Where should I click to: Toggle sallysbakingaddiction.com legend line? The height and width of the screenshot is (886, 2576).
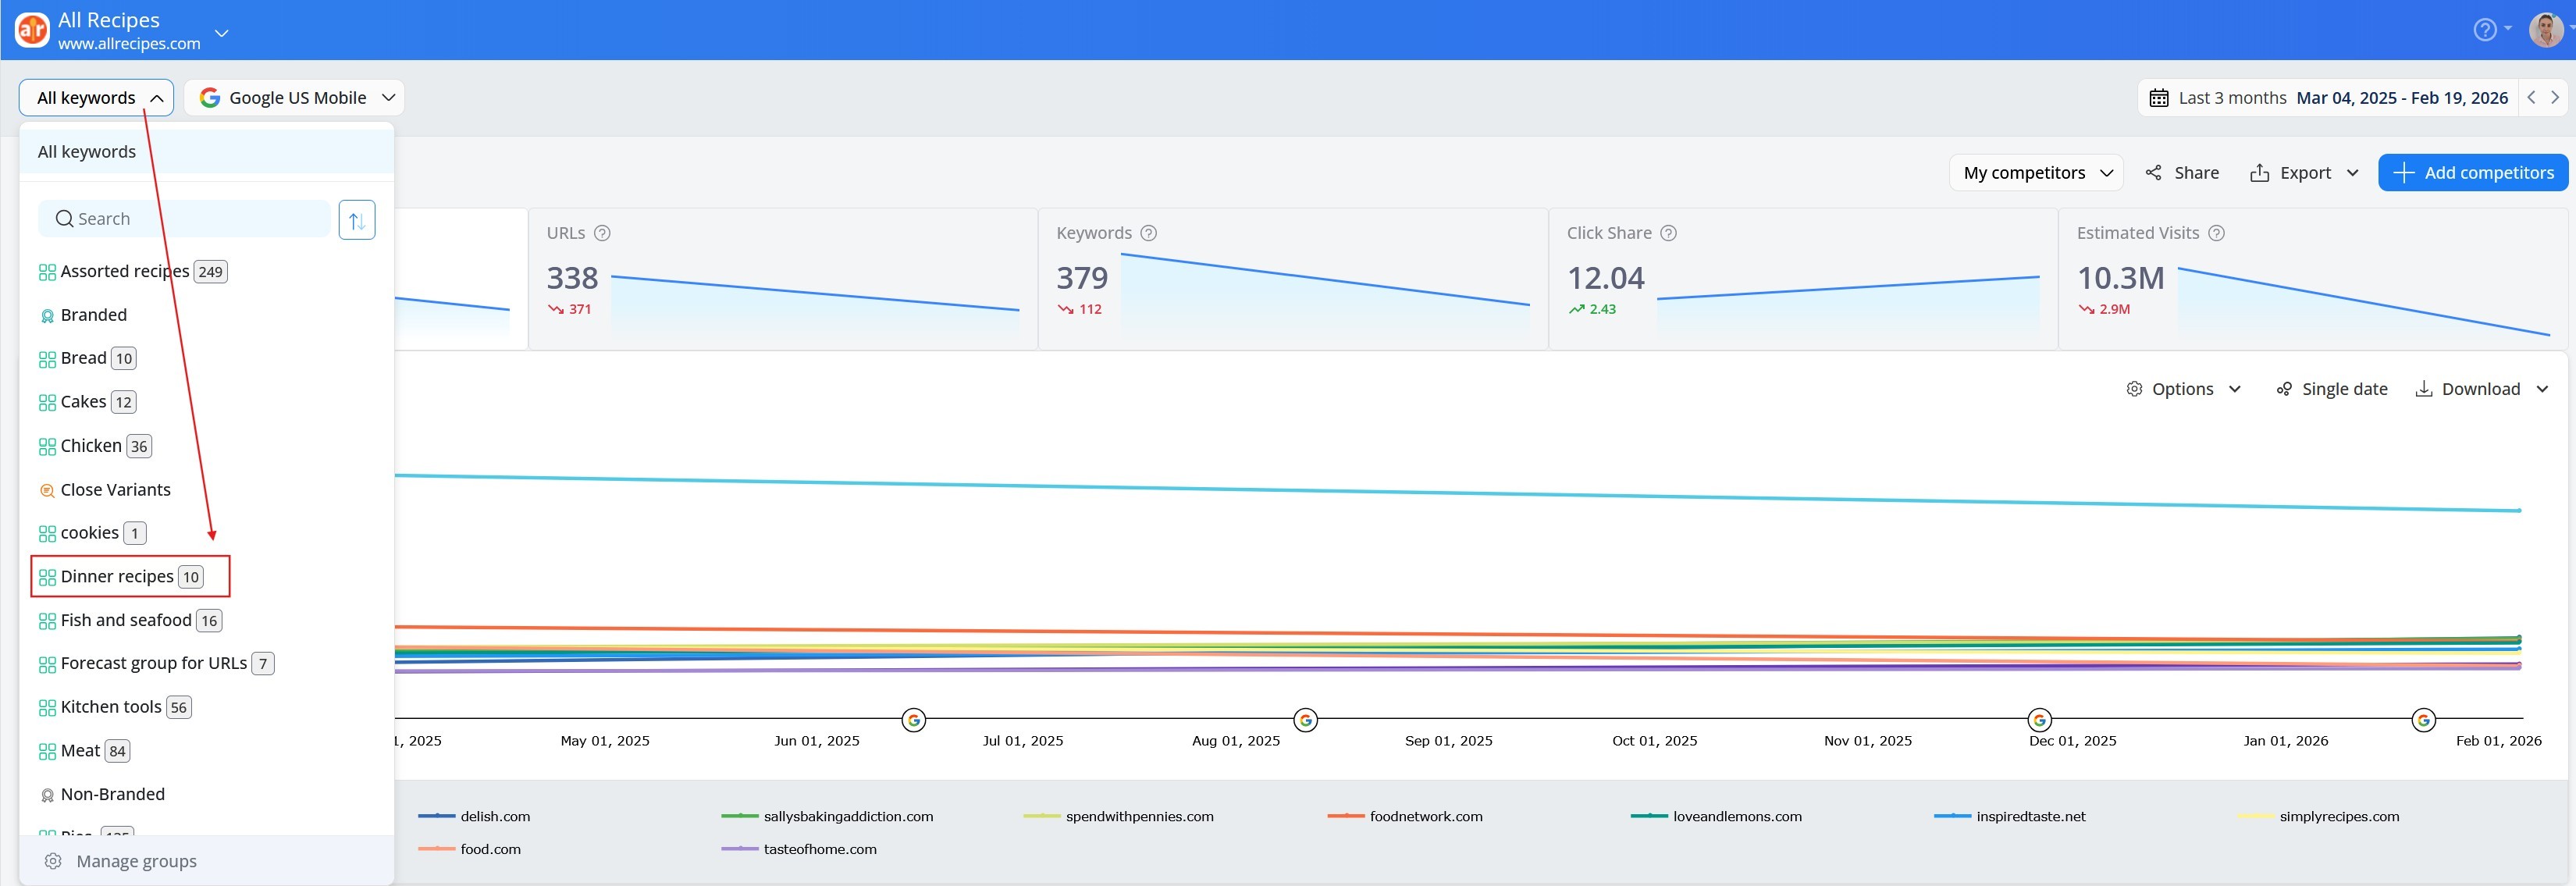[x=827, y=817]
